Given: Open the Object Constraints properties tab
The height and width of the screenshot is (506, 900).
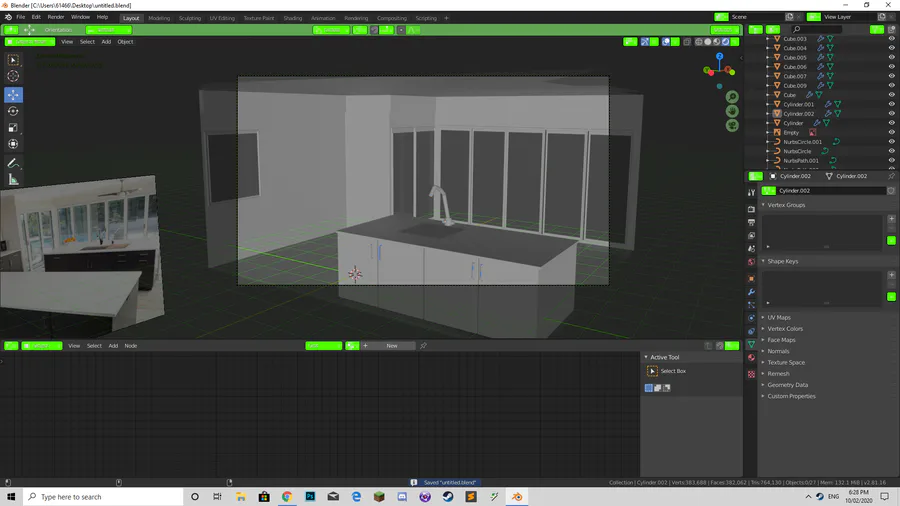Looking at the screenshot, I should pyautogui.click(x=751, y=331).
